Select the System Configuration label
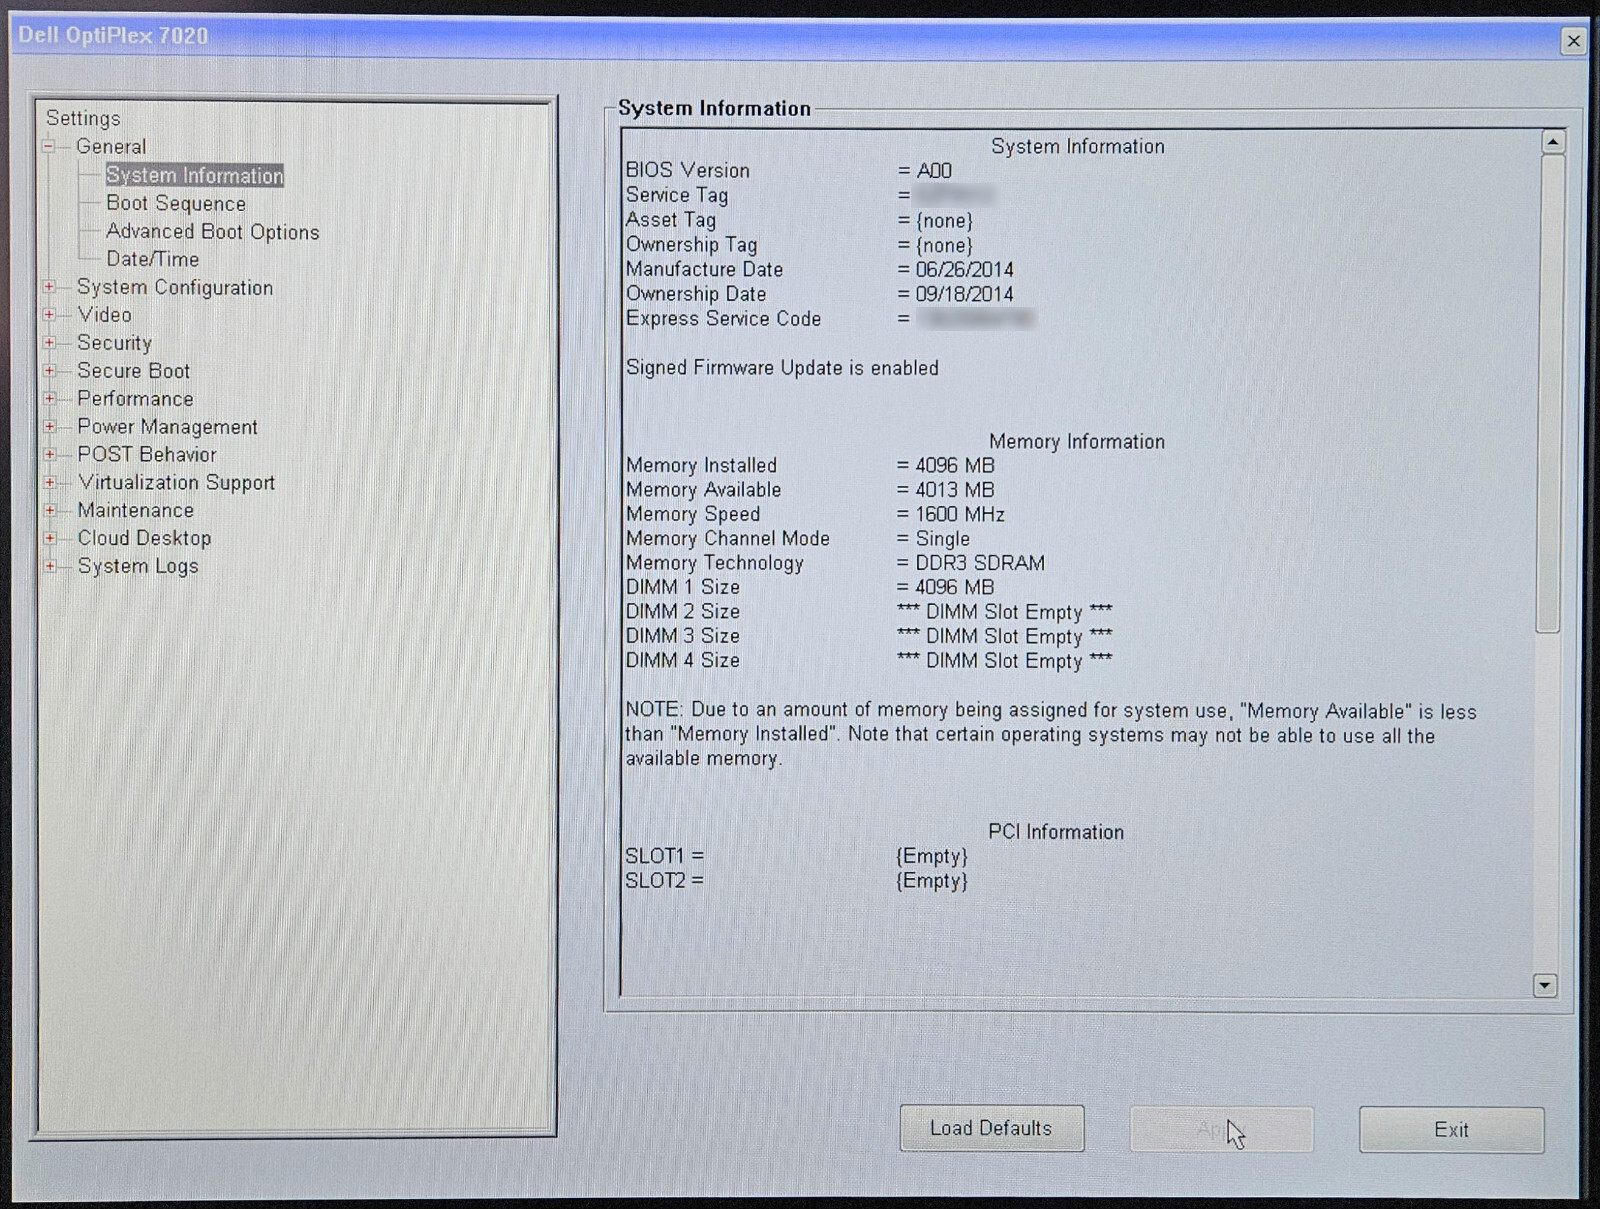 (175, 287)
